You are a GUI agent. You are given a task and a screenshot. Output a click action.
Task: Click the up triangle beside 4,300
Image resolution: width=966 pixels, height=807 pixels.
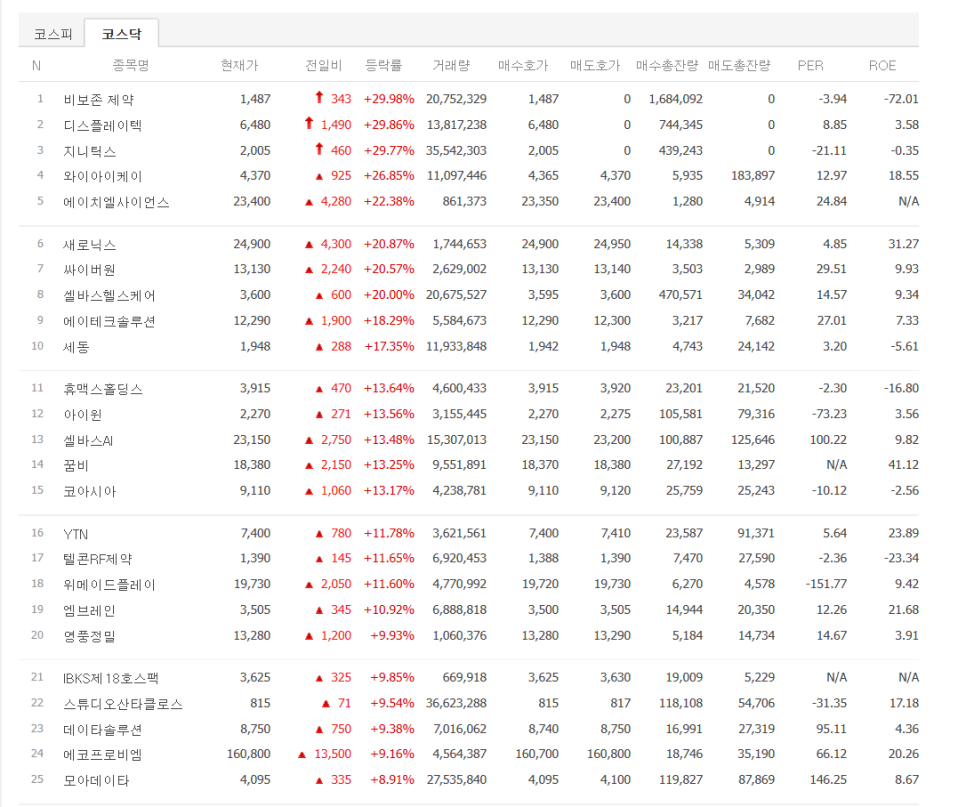309,245
